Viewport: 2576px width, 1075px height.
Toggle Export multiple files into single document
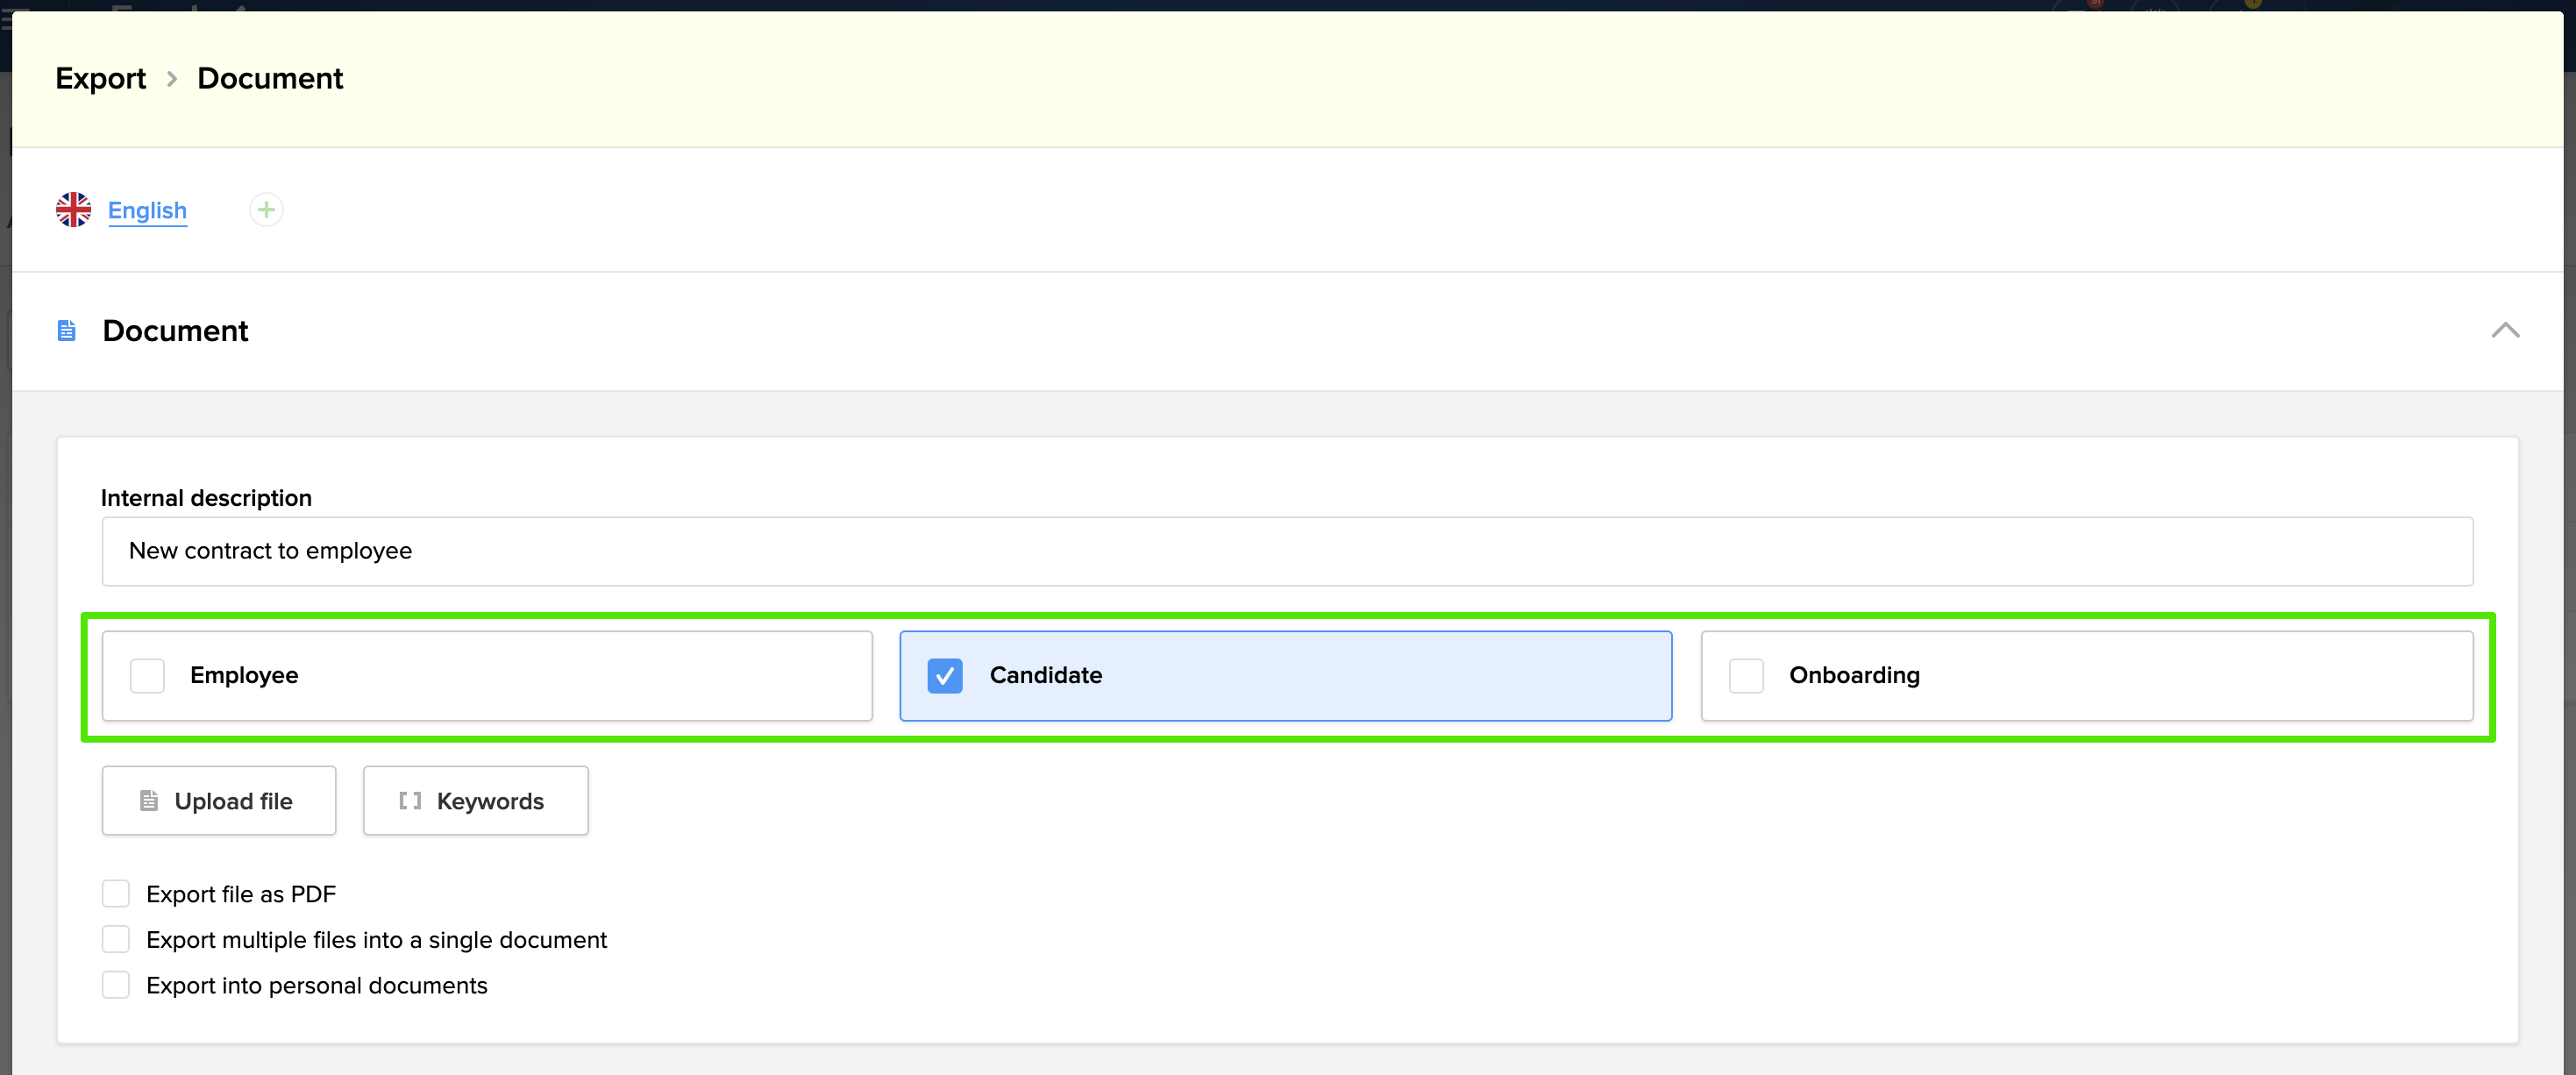[116, 940]
